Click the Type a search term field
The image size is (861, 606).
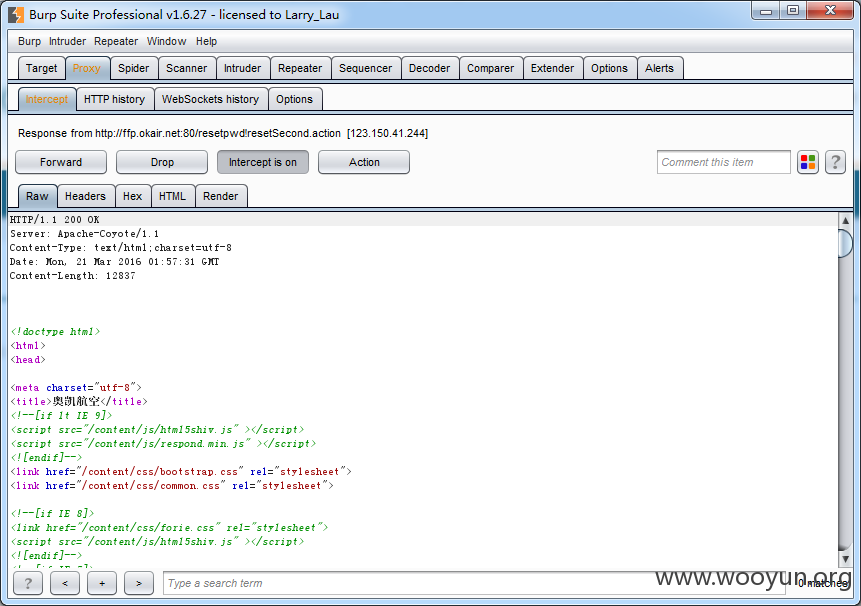tap(474, 583)
